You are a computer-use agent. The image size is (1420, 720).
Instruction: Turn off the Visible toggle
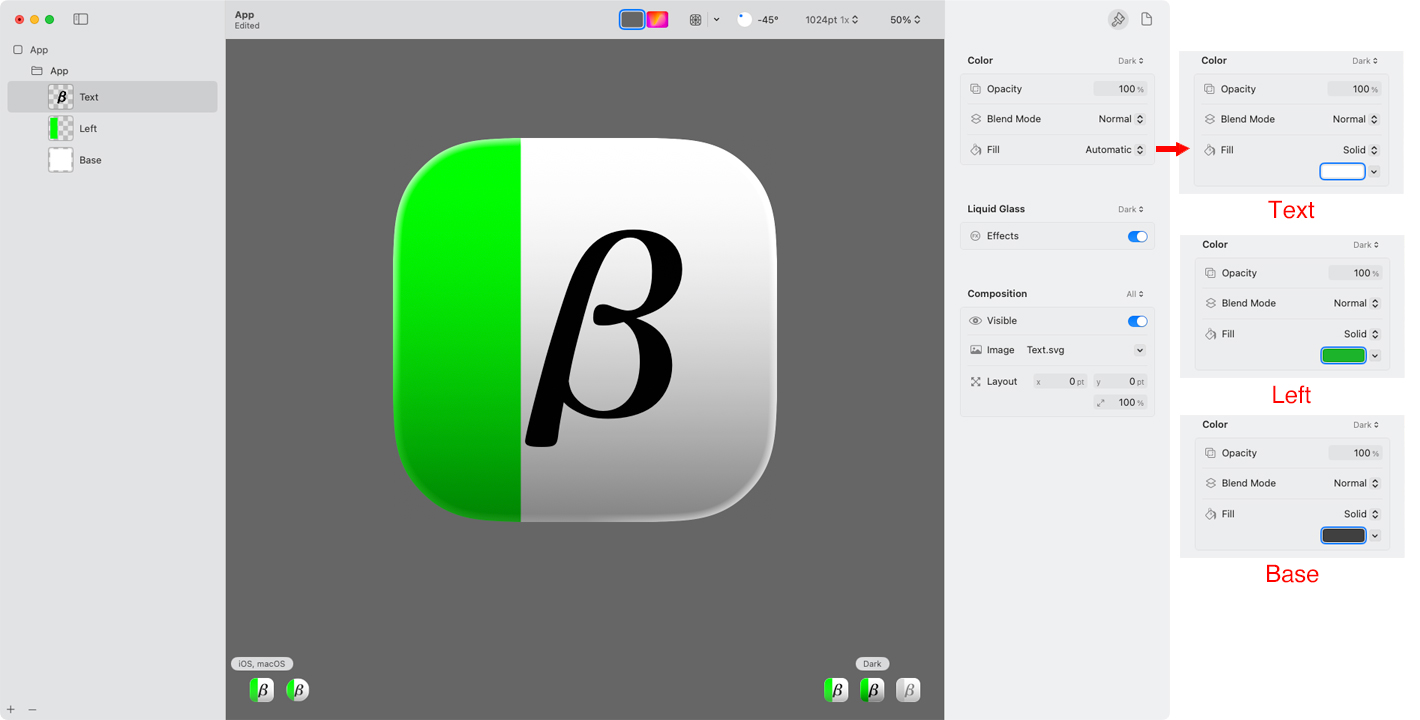(1137, 321)
